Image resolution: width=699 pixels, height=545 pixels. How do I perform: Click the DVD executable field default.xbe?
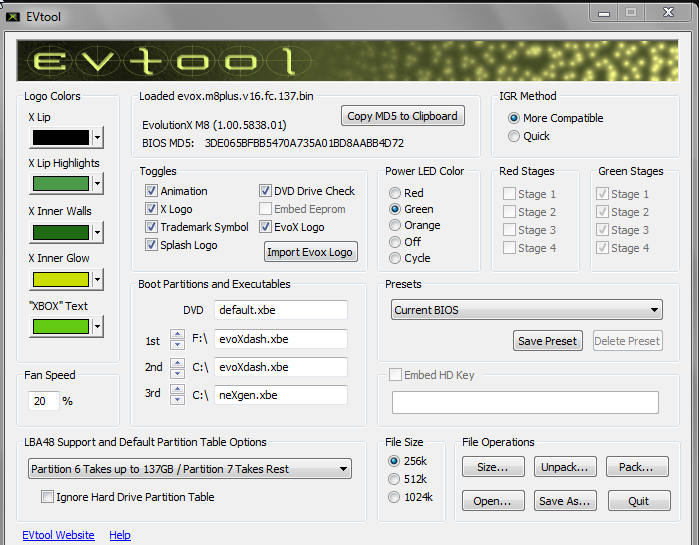click(281, 310)
